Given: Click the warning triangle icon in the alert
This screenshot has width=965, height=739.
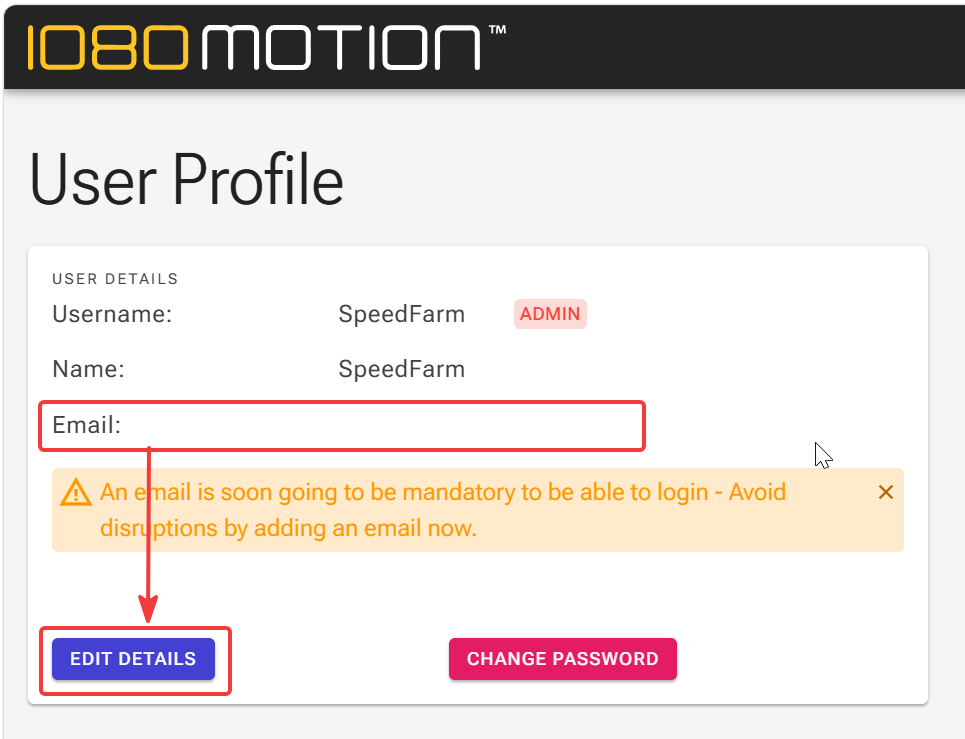Looking at the screenshot, I should [x=76, y=492].
